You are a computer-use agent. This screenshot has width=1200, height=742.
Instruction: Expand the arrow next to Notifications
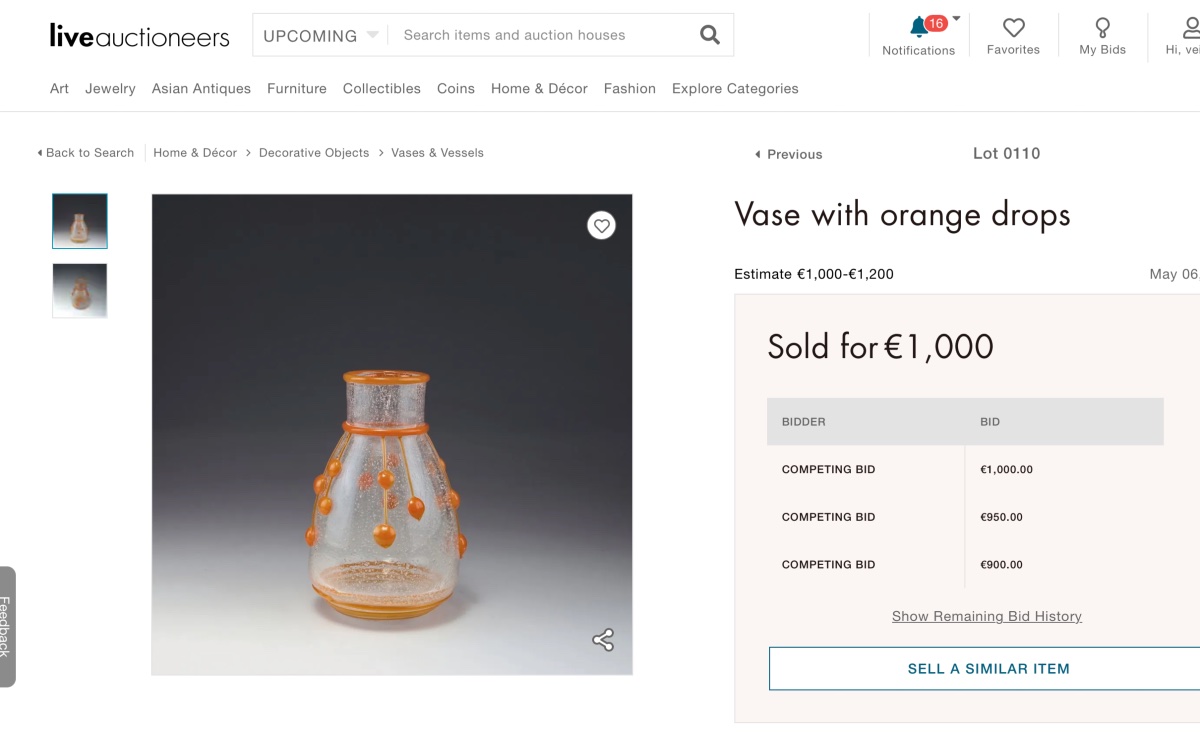coord(956,18)
